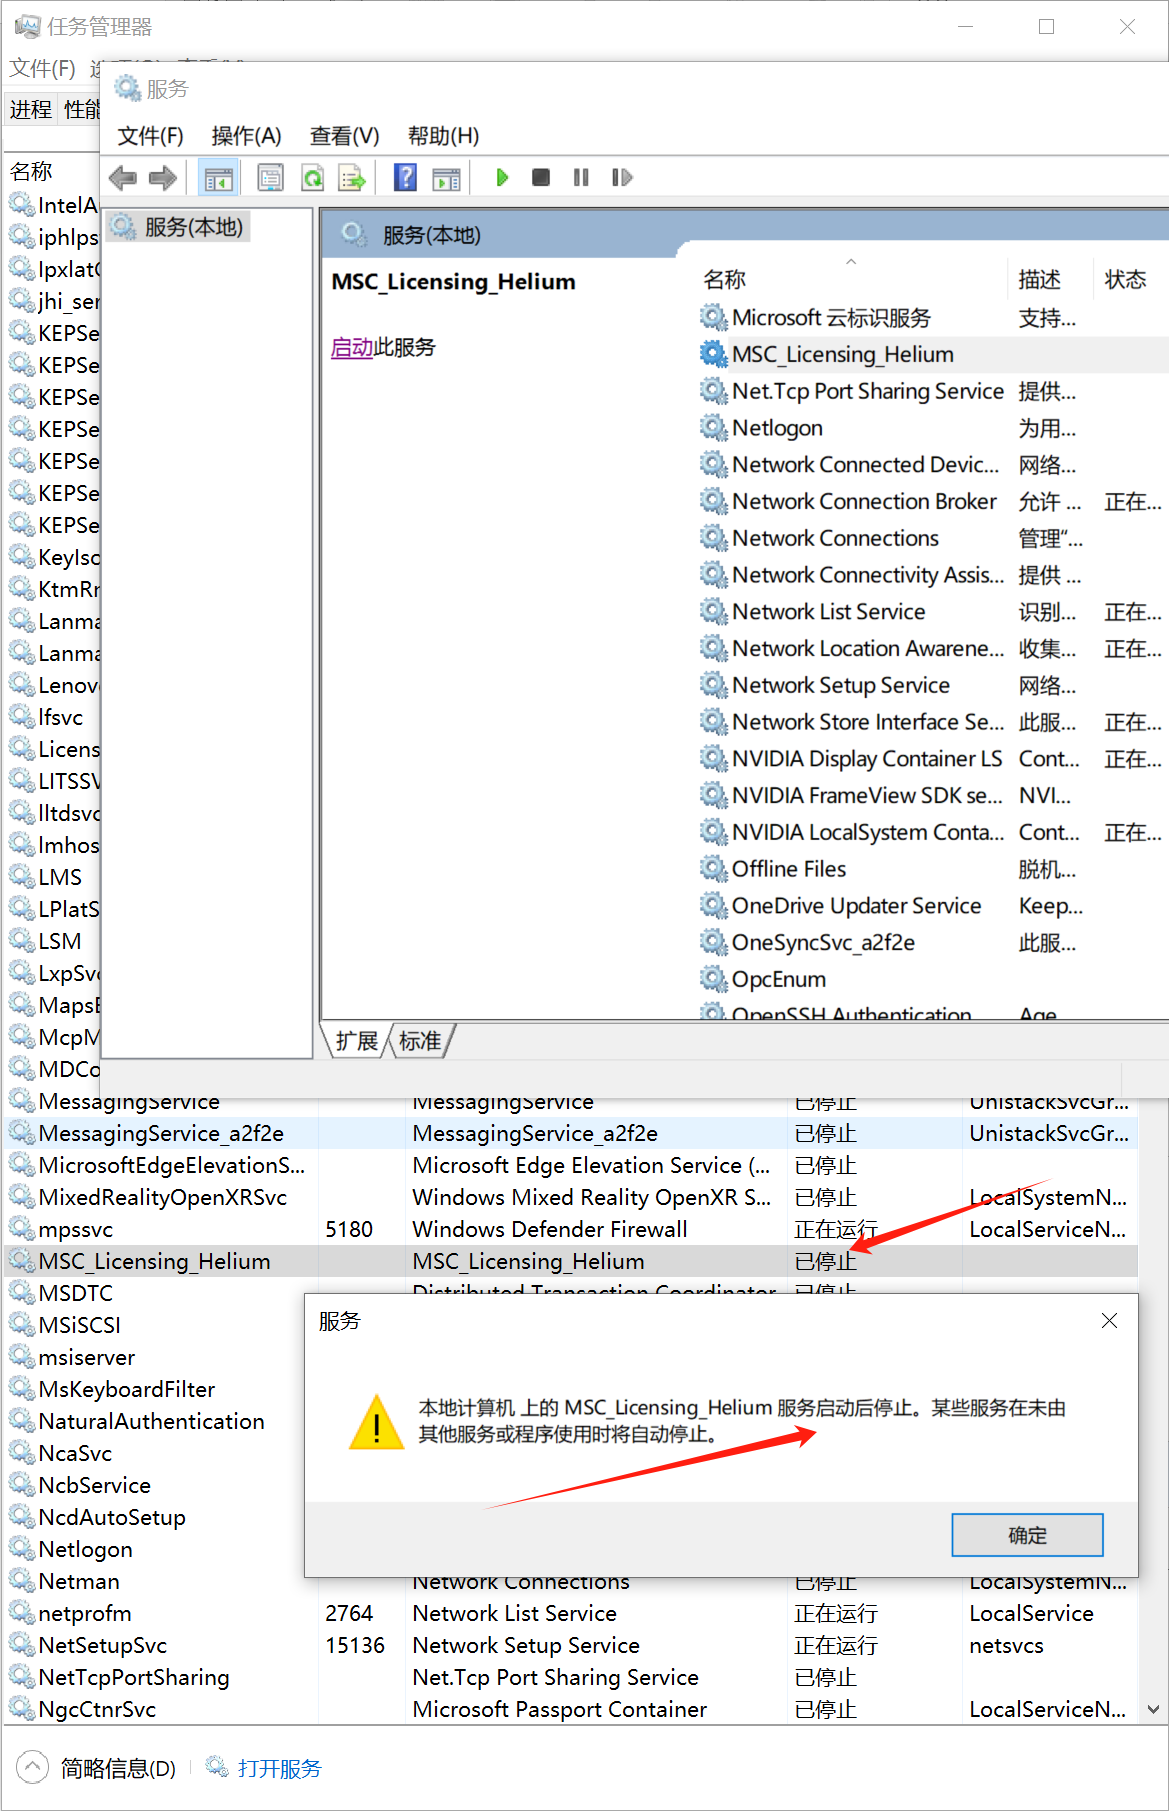The width and height of the screenshot is (1169, 1811).
Task: Close the 服务 warning dialog with X
Action: [1109, 1321]
